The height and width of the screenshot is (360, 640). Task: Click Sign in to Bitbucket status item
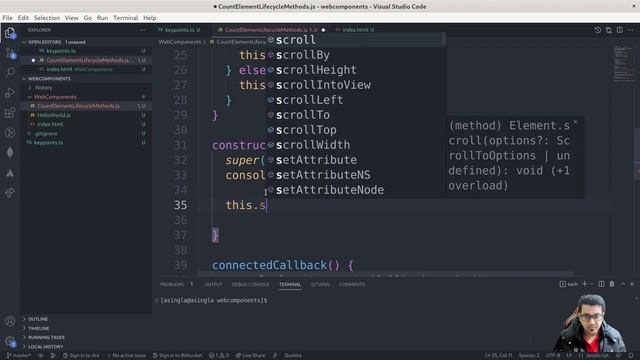pyautogui.click(x=178, y=356)
